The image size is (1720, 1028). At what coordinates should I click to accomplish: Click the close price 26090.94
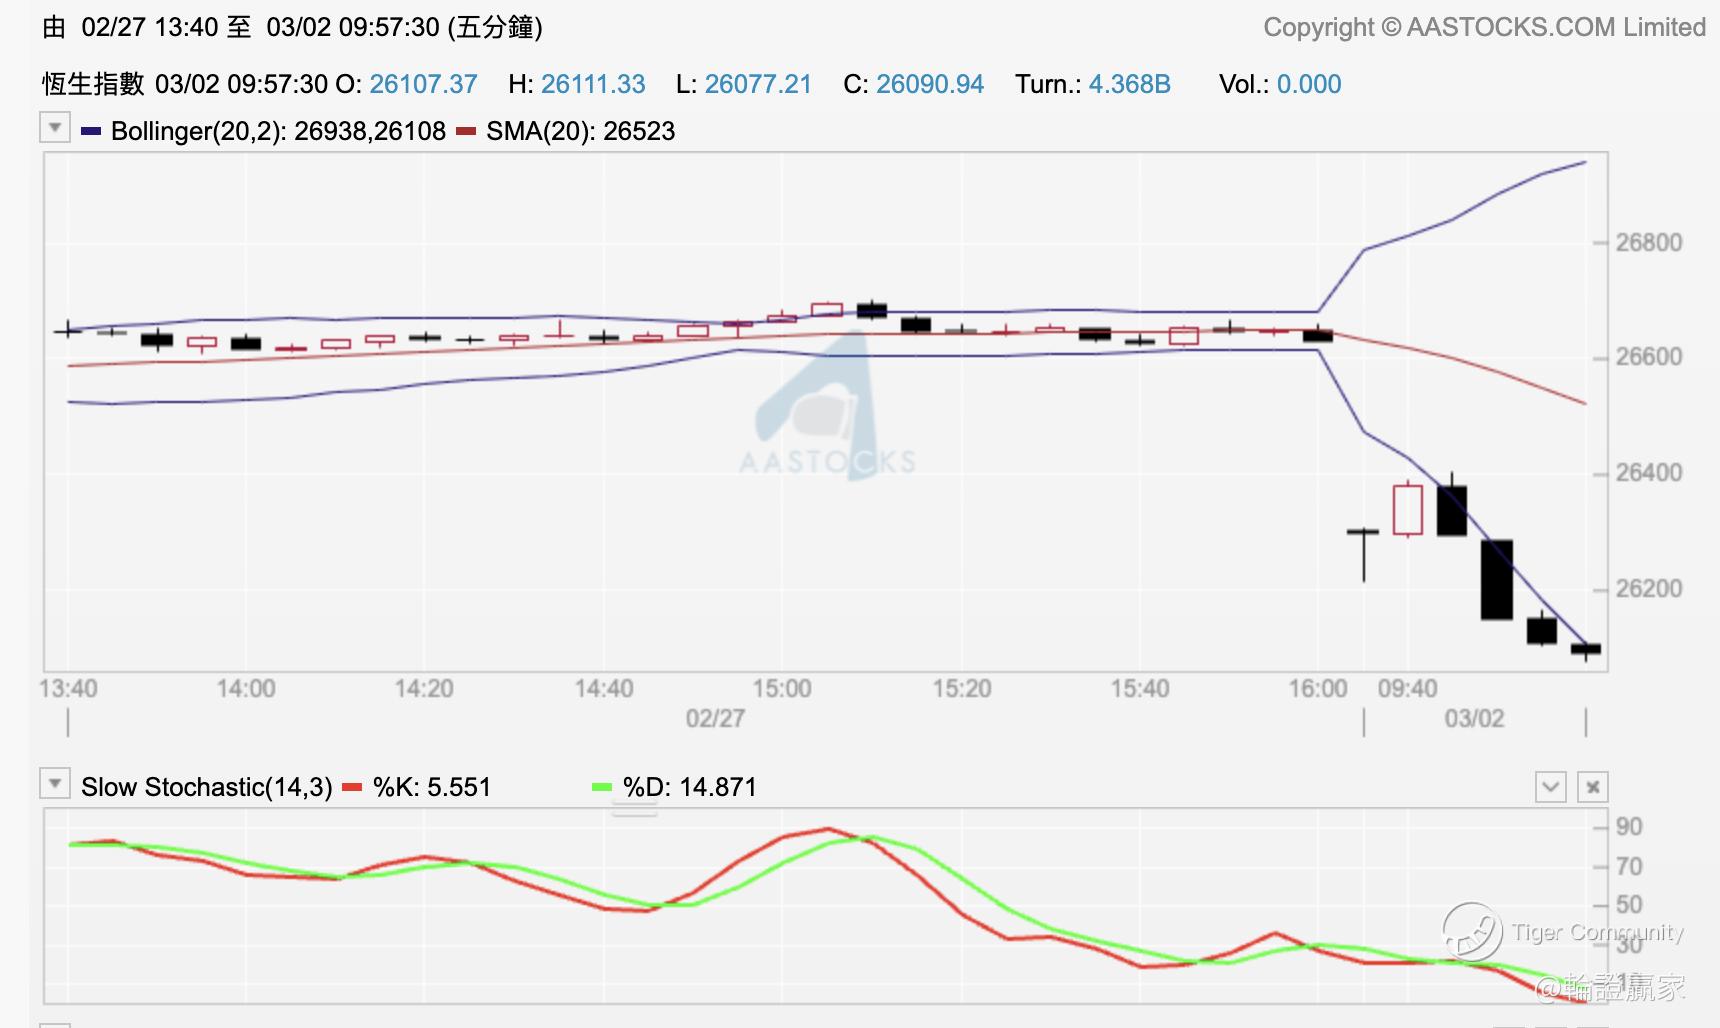click(x=930, y=84)
